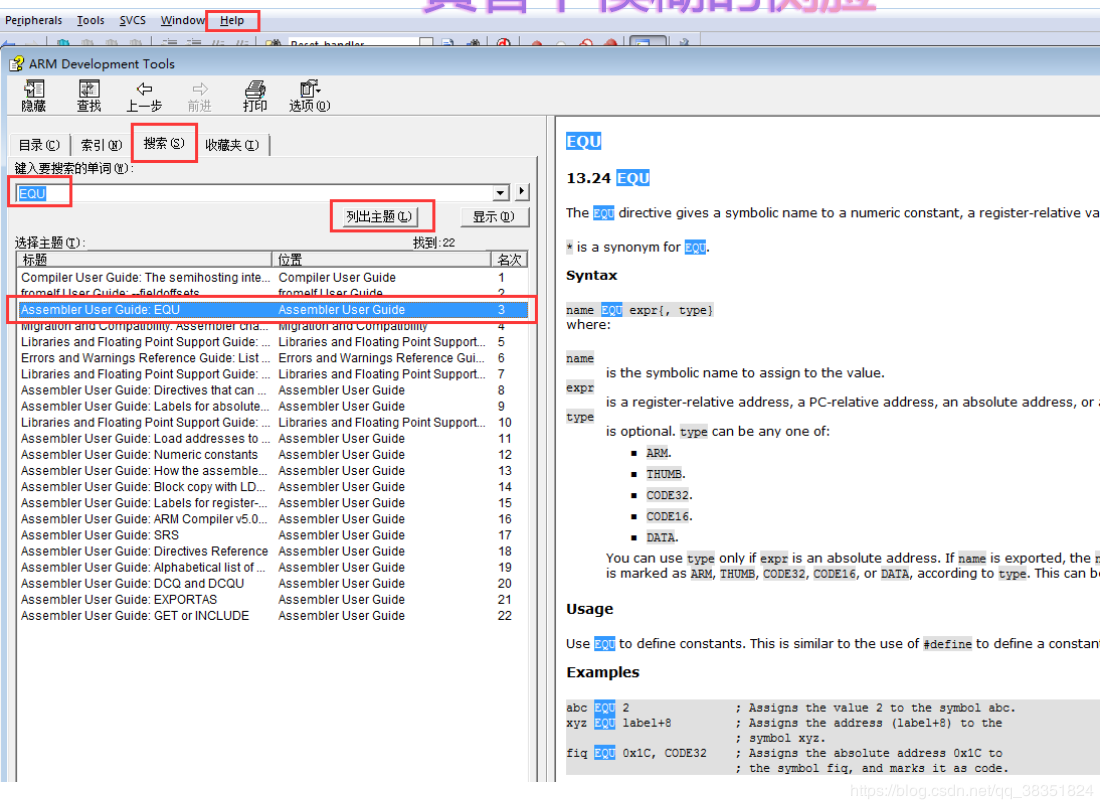Click 'THUMB.' in the type bullet list
The image size is (1103, 809).
click(x=665, y=474)
